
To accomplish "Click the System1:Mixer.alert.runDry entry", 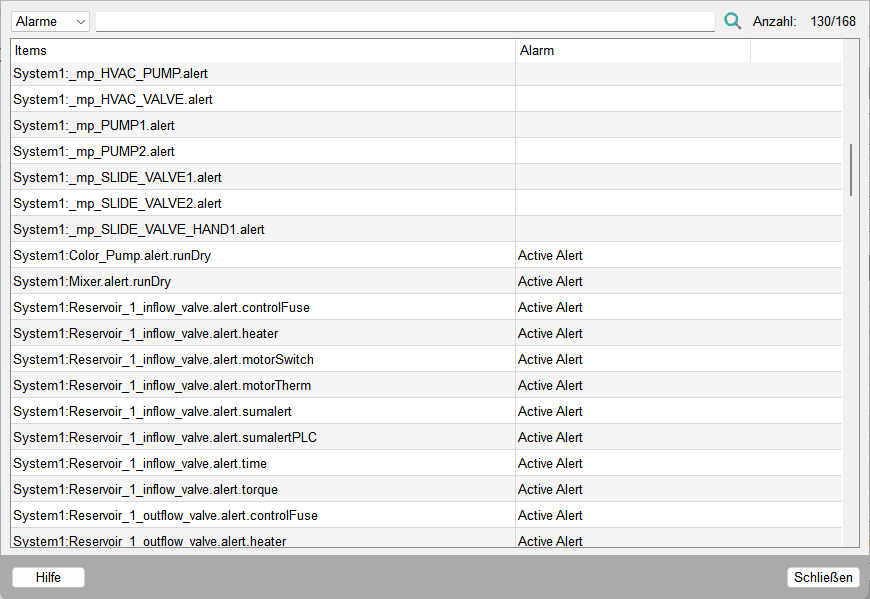I will (x=92, y=282).
